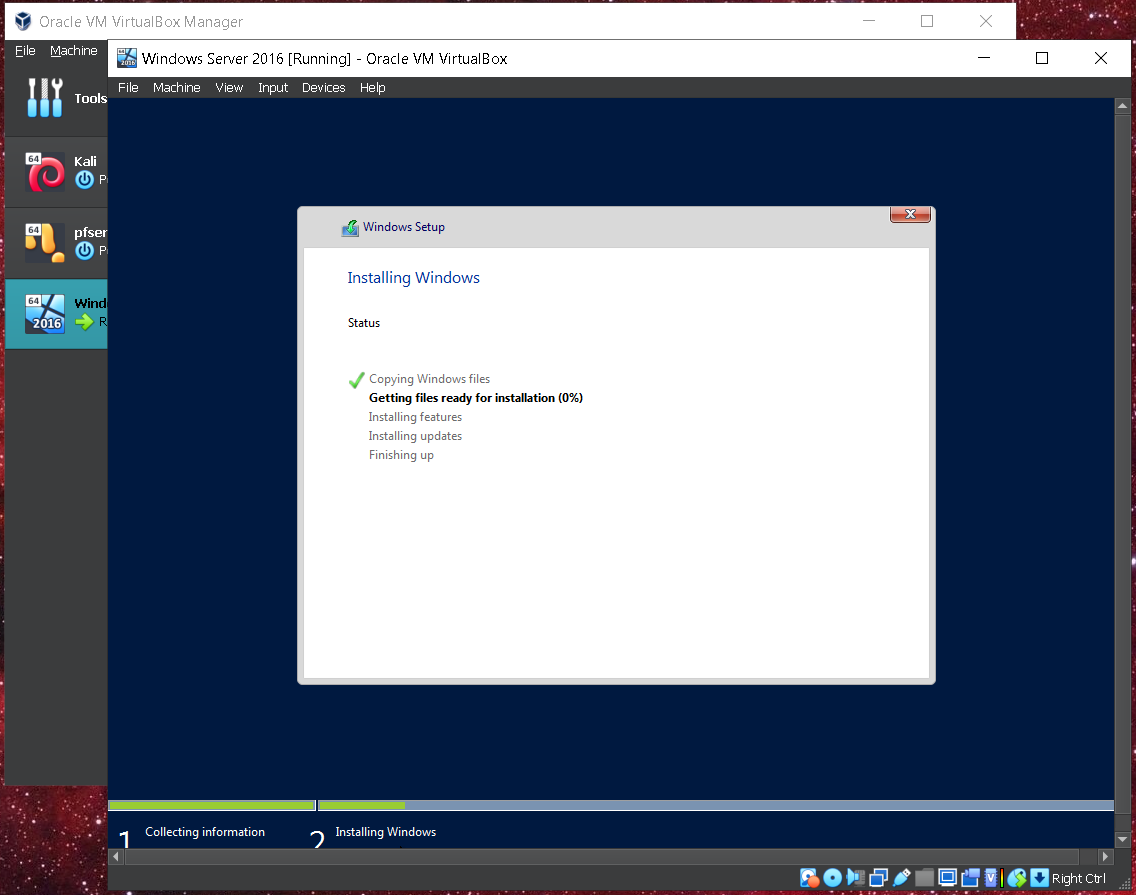Click the Windows Server 2016 window title icon

pyautogui.click(x=127, y=58)
